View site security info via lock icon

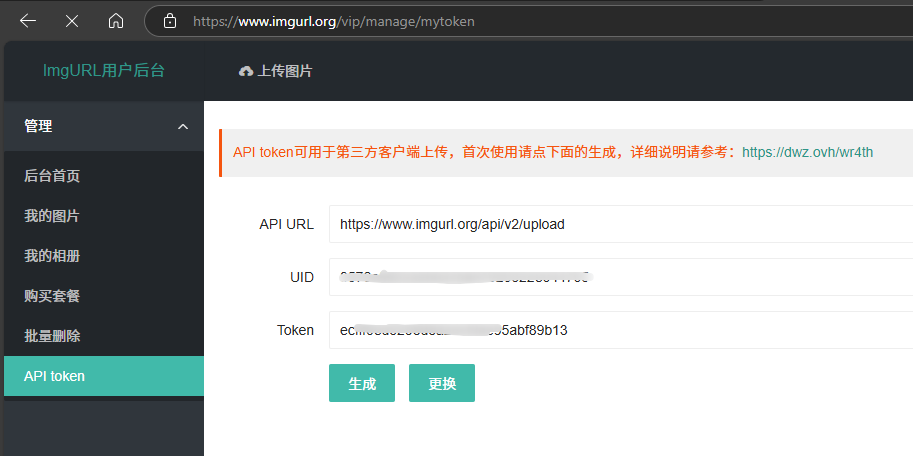coord(170,22)
